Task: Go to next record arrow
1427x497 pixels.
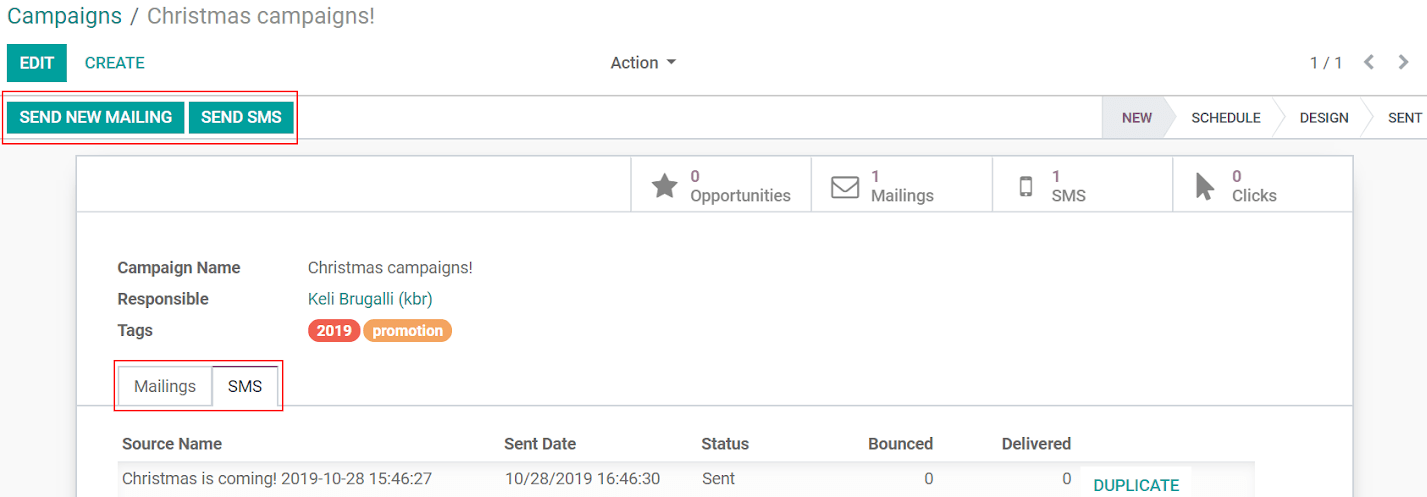Action: (x=1403, y=62)
